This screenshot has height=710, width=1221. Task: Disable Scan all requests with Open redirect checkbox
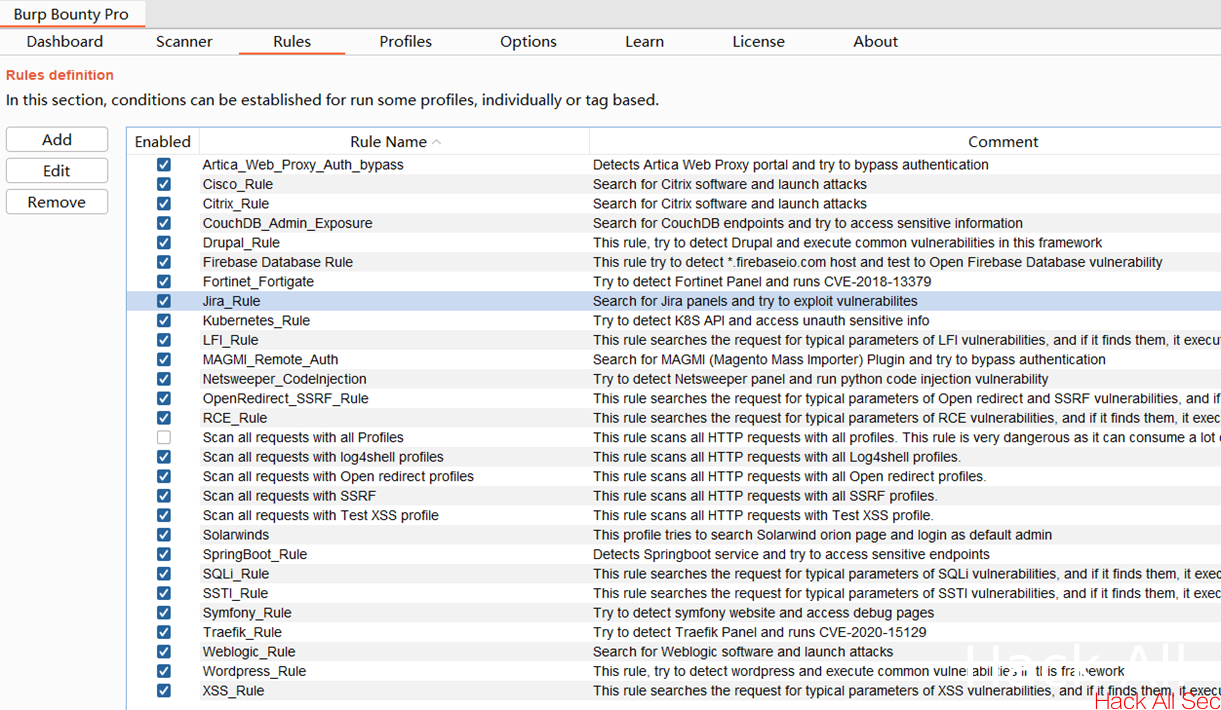click(164, 477)
